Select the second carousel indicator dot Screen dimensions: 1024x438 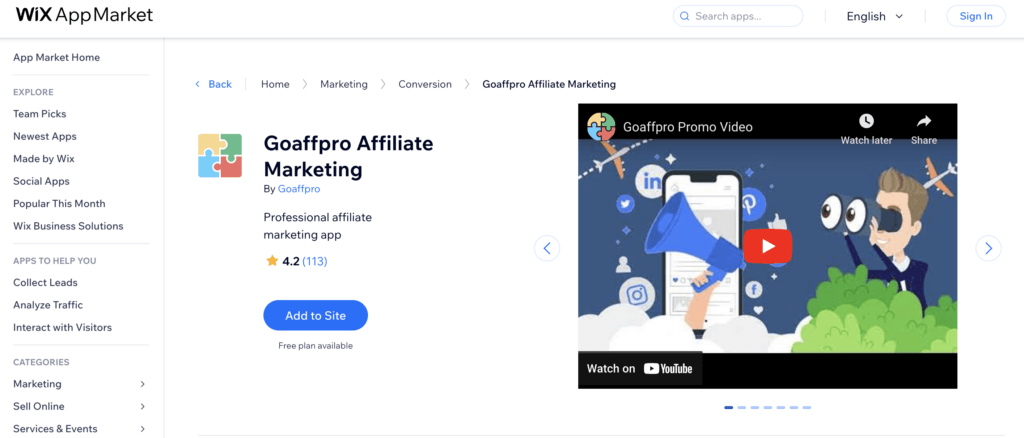click(742, 408)
